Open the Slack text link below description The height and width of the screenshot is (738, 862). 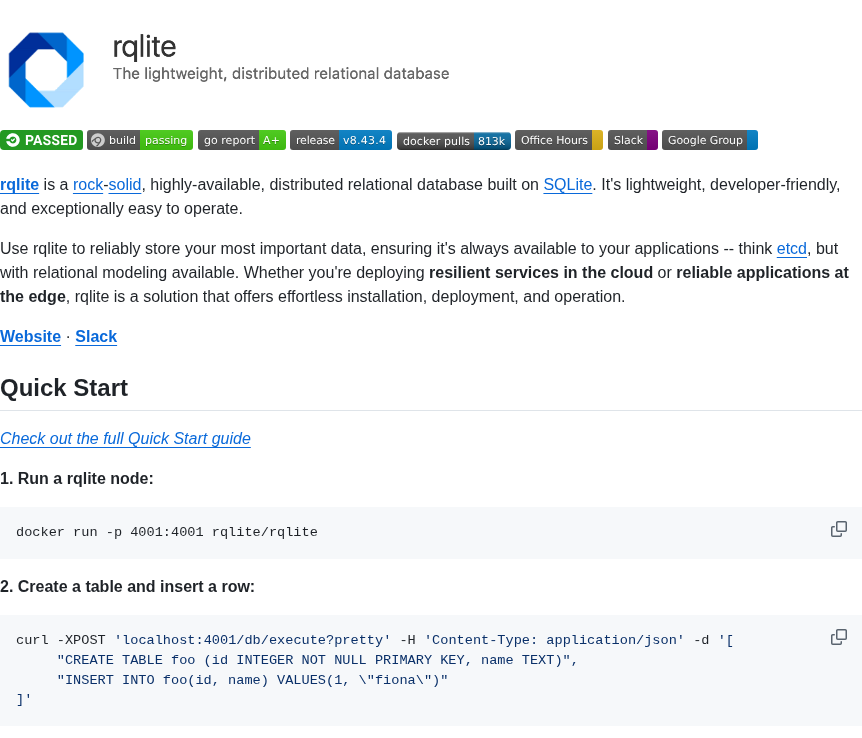pos(96,337)
